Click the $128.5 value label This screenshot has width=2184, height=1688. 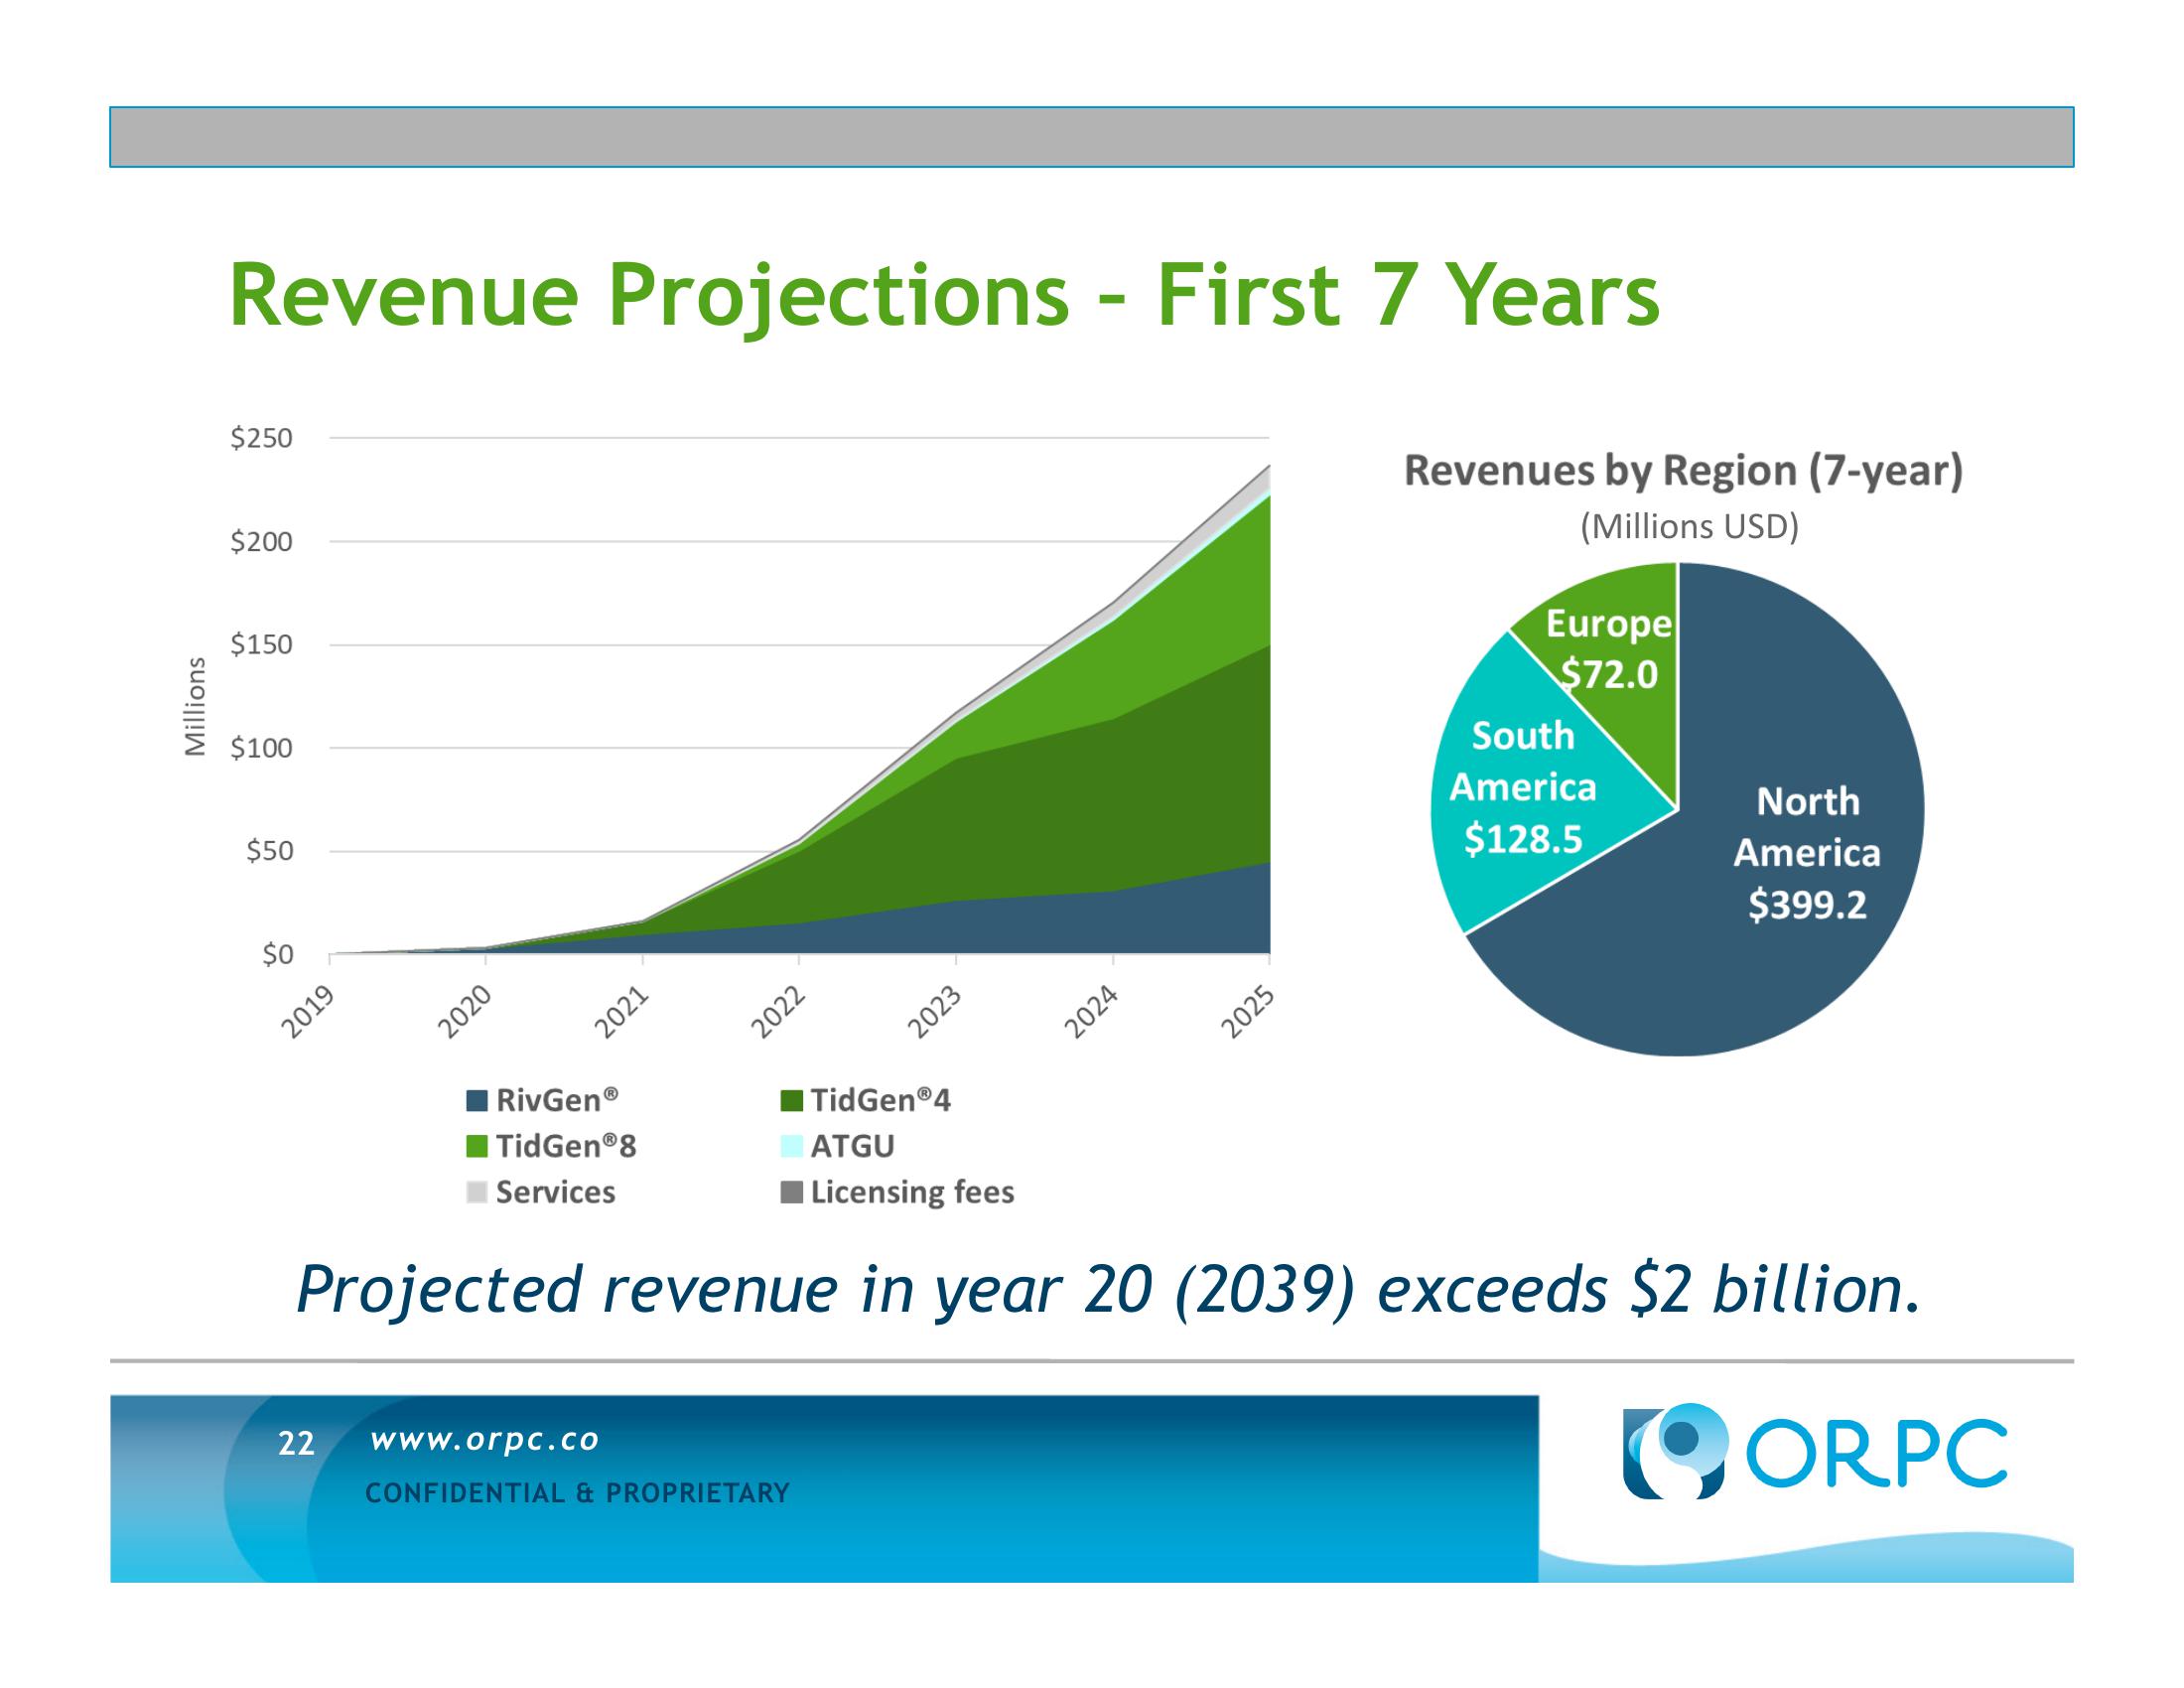click(1523, 838)
